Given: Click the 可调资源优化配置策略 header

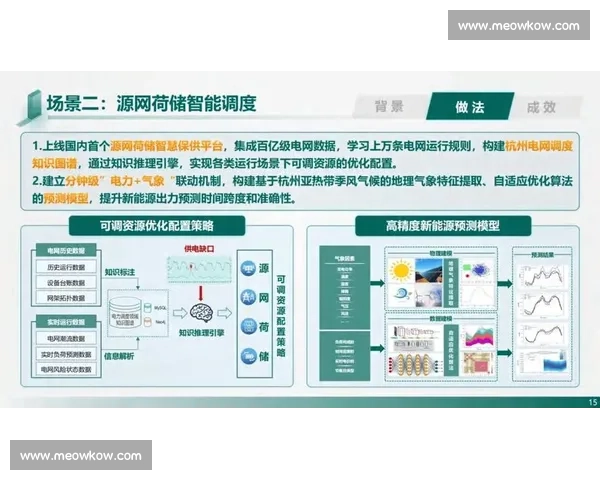Looking at the screenshot, I should (x=157, y=226).
